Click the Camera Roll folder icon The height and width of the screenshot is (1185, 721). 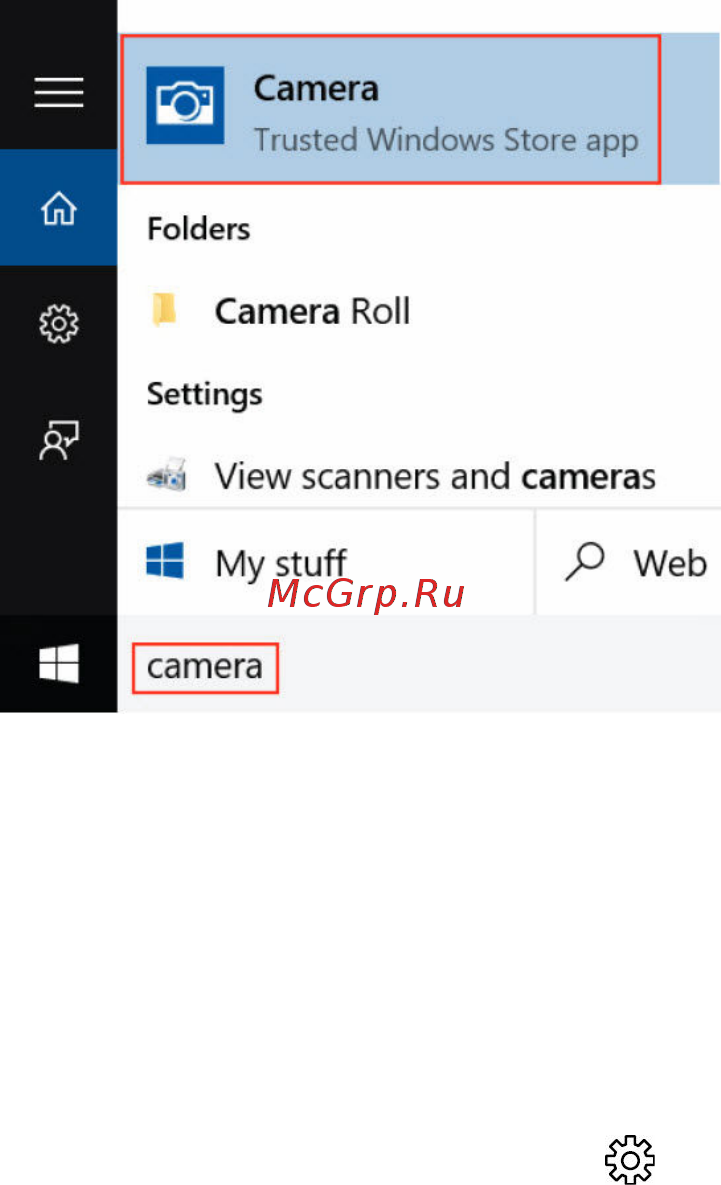[164, 310]
